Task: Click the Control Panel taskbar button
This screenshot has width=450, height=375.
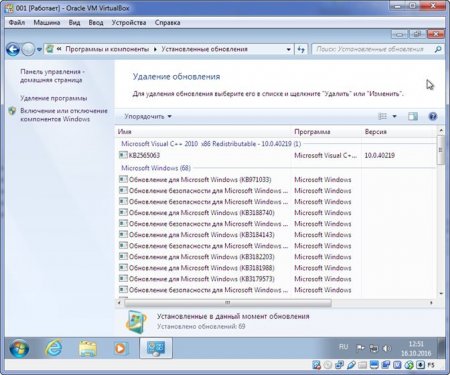Action: click(x=156, y=348)
